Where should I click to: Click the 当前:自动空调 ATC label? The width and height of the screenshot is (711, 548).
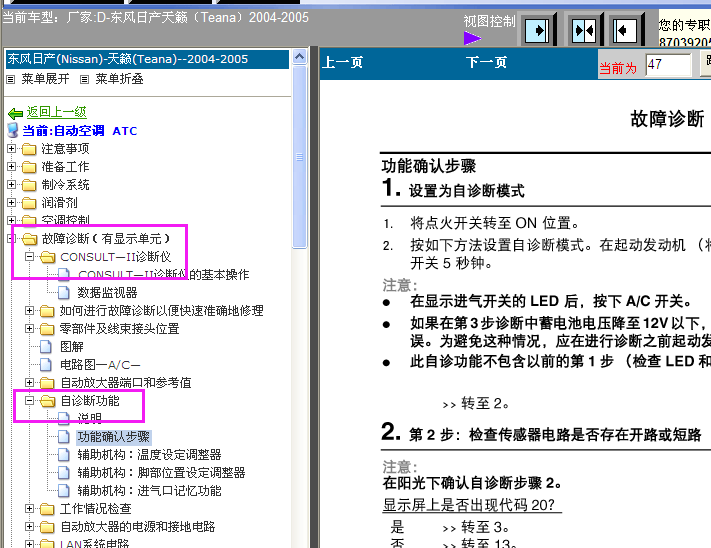pos(80,131)
